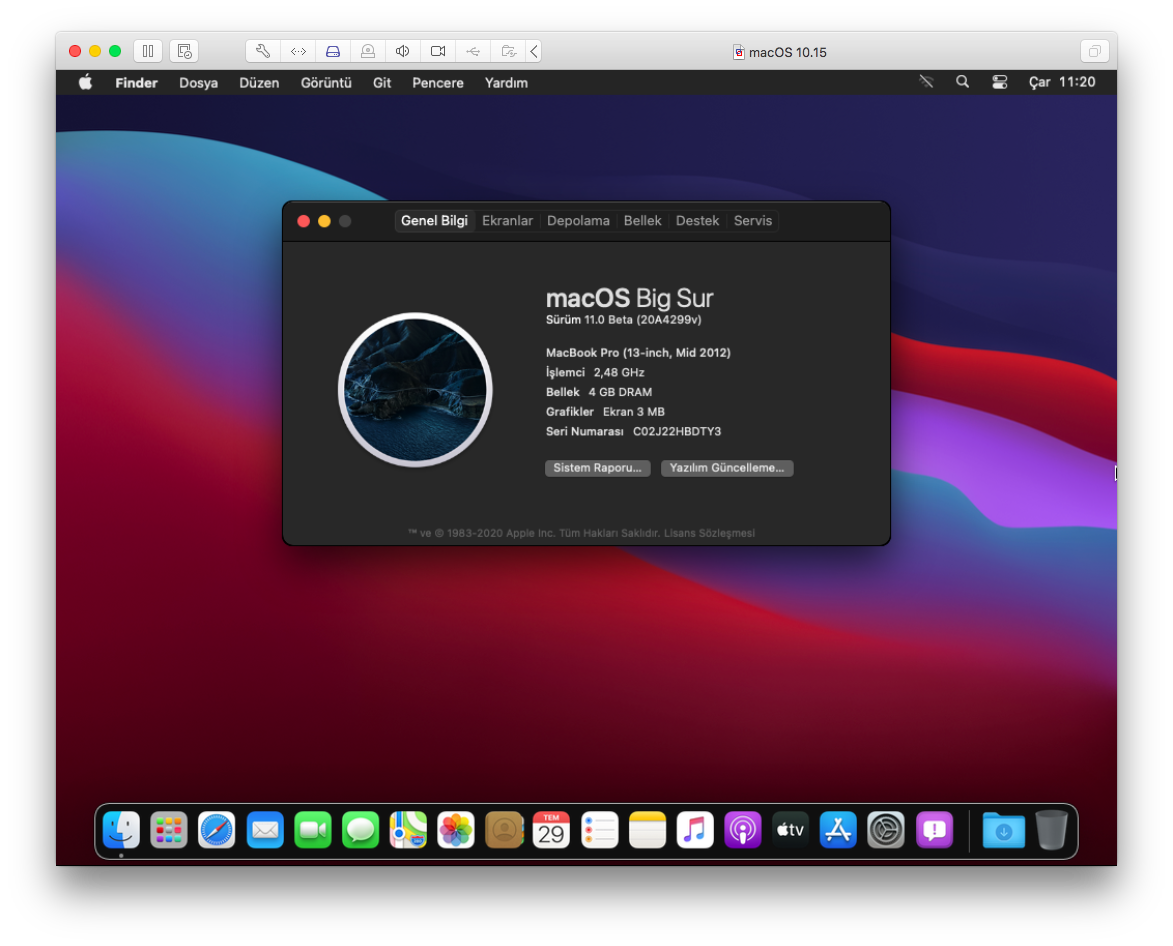Launch Safari from the Dock

tap(217, 830)
